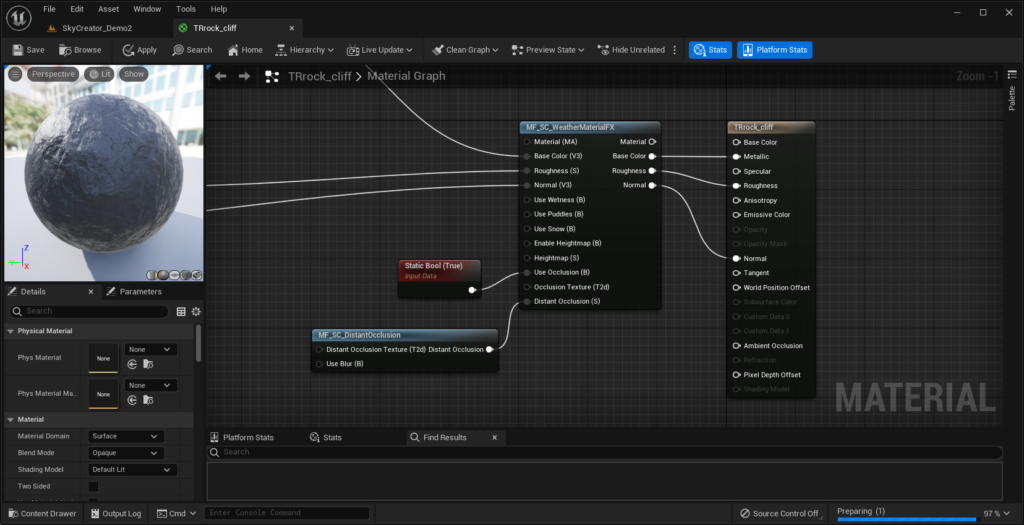Click the Enter Console Command field

tap(287, 513)
